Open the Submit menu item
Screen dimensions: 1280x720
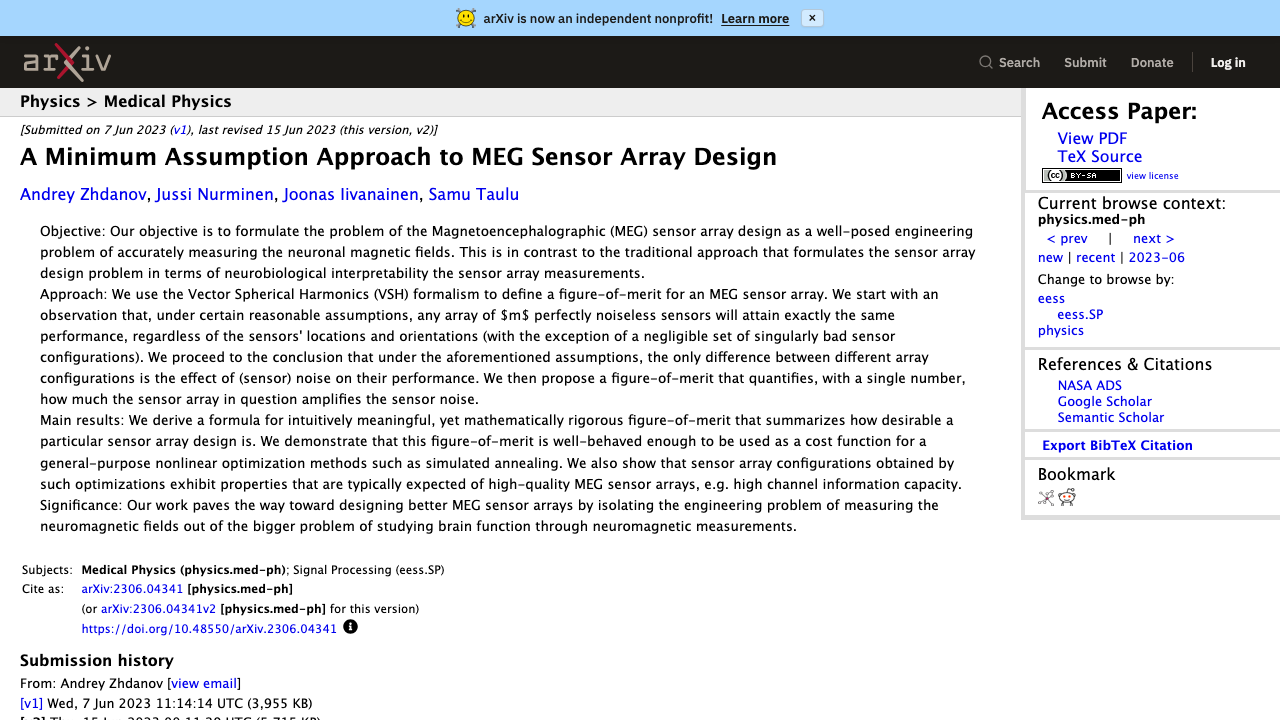click(1085, 62)
